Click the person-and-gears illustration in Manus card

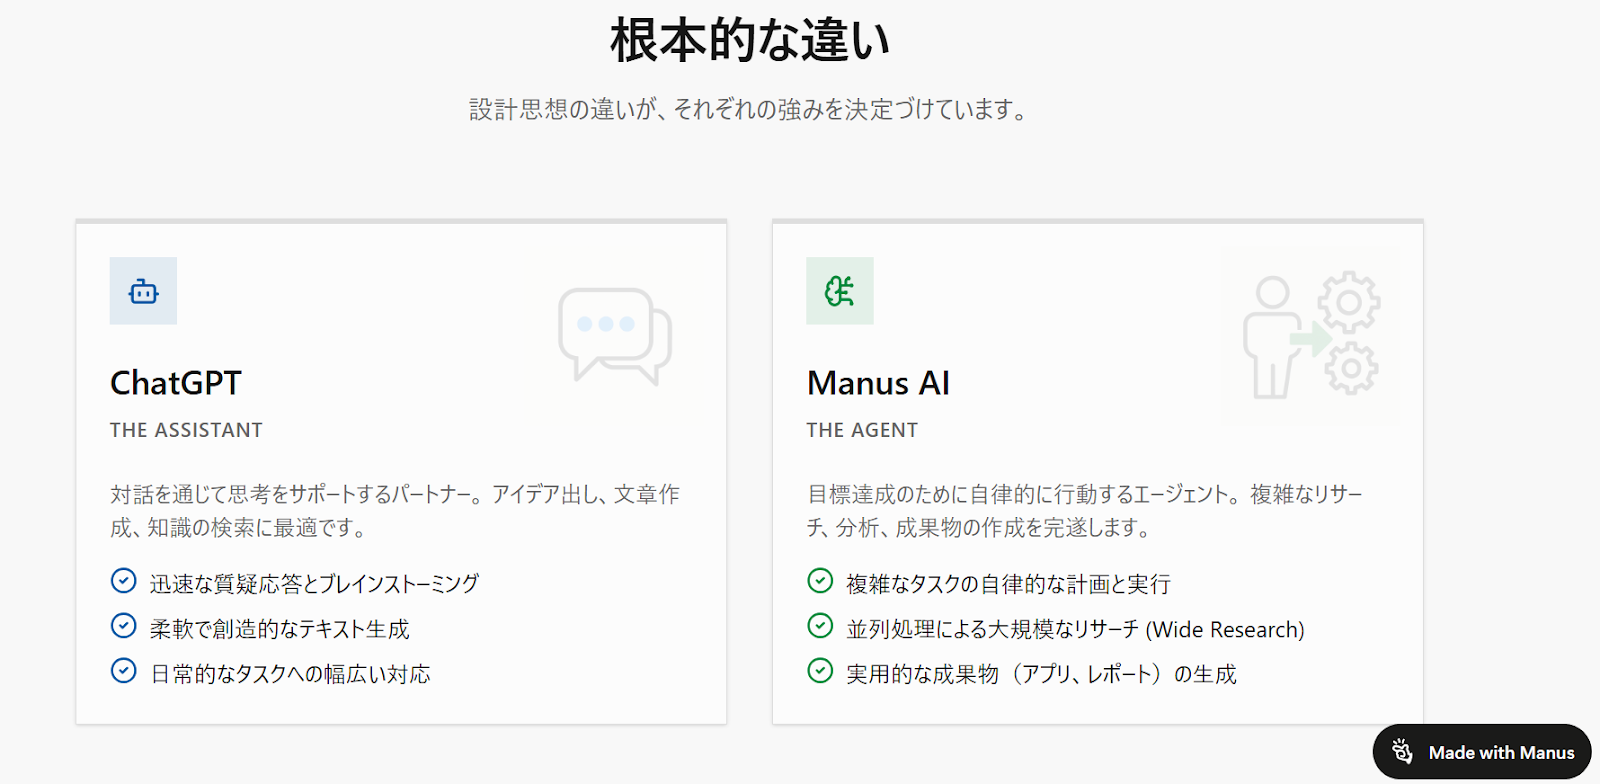pyautogui.click(x=1311, y=335)
